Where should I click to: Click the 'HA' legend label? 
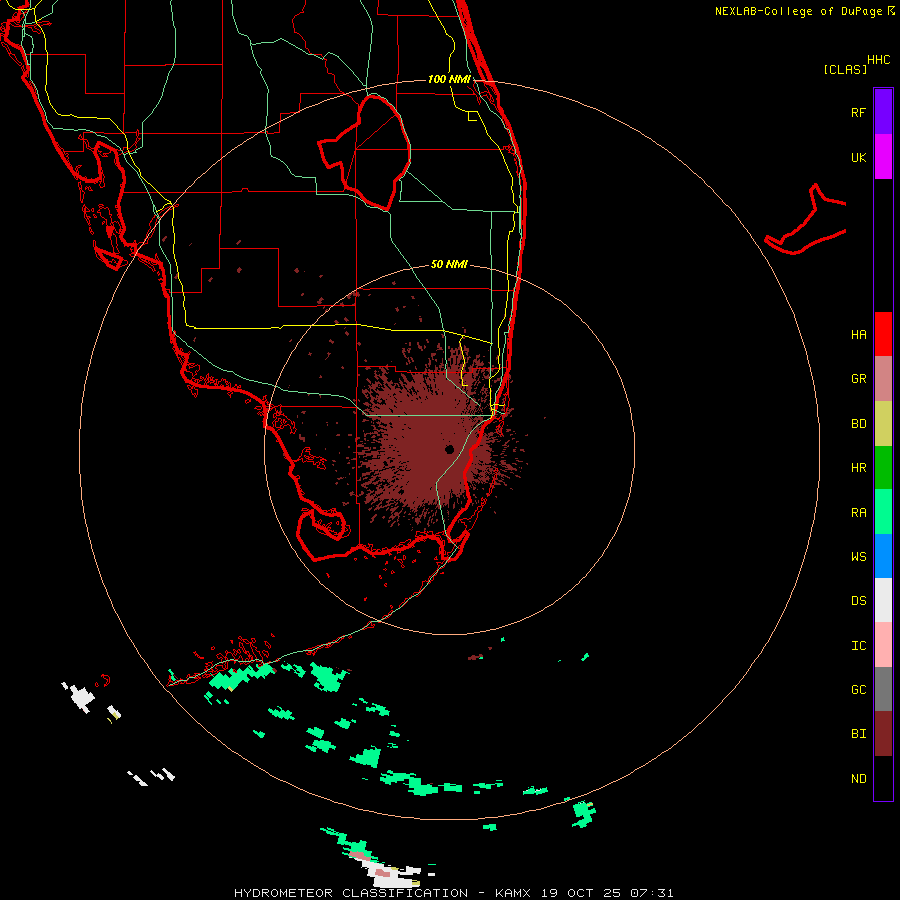click(x=858, y=335)
